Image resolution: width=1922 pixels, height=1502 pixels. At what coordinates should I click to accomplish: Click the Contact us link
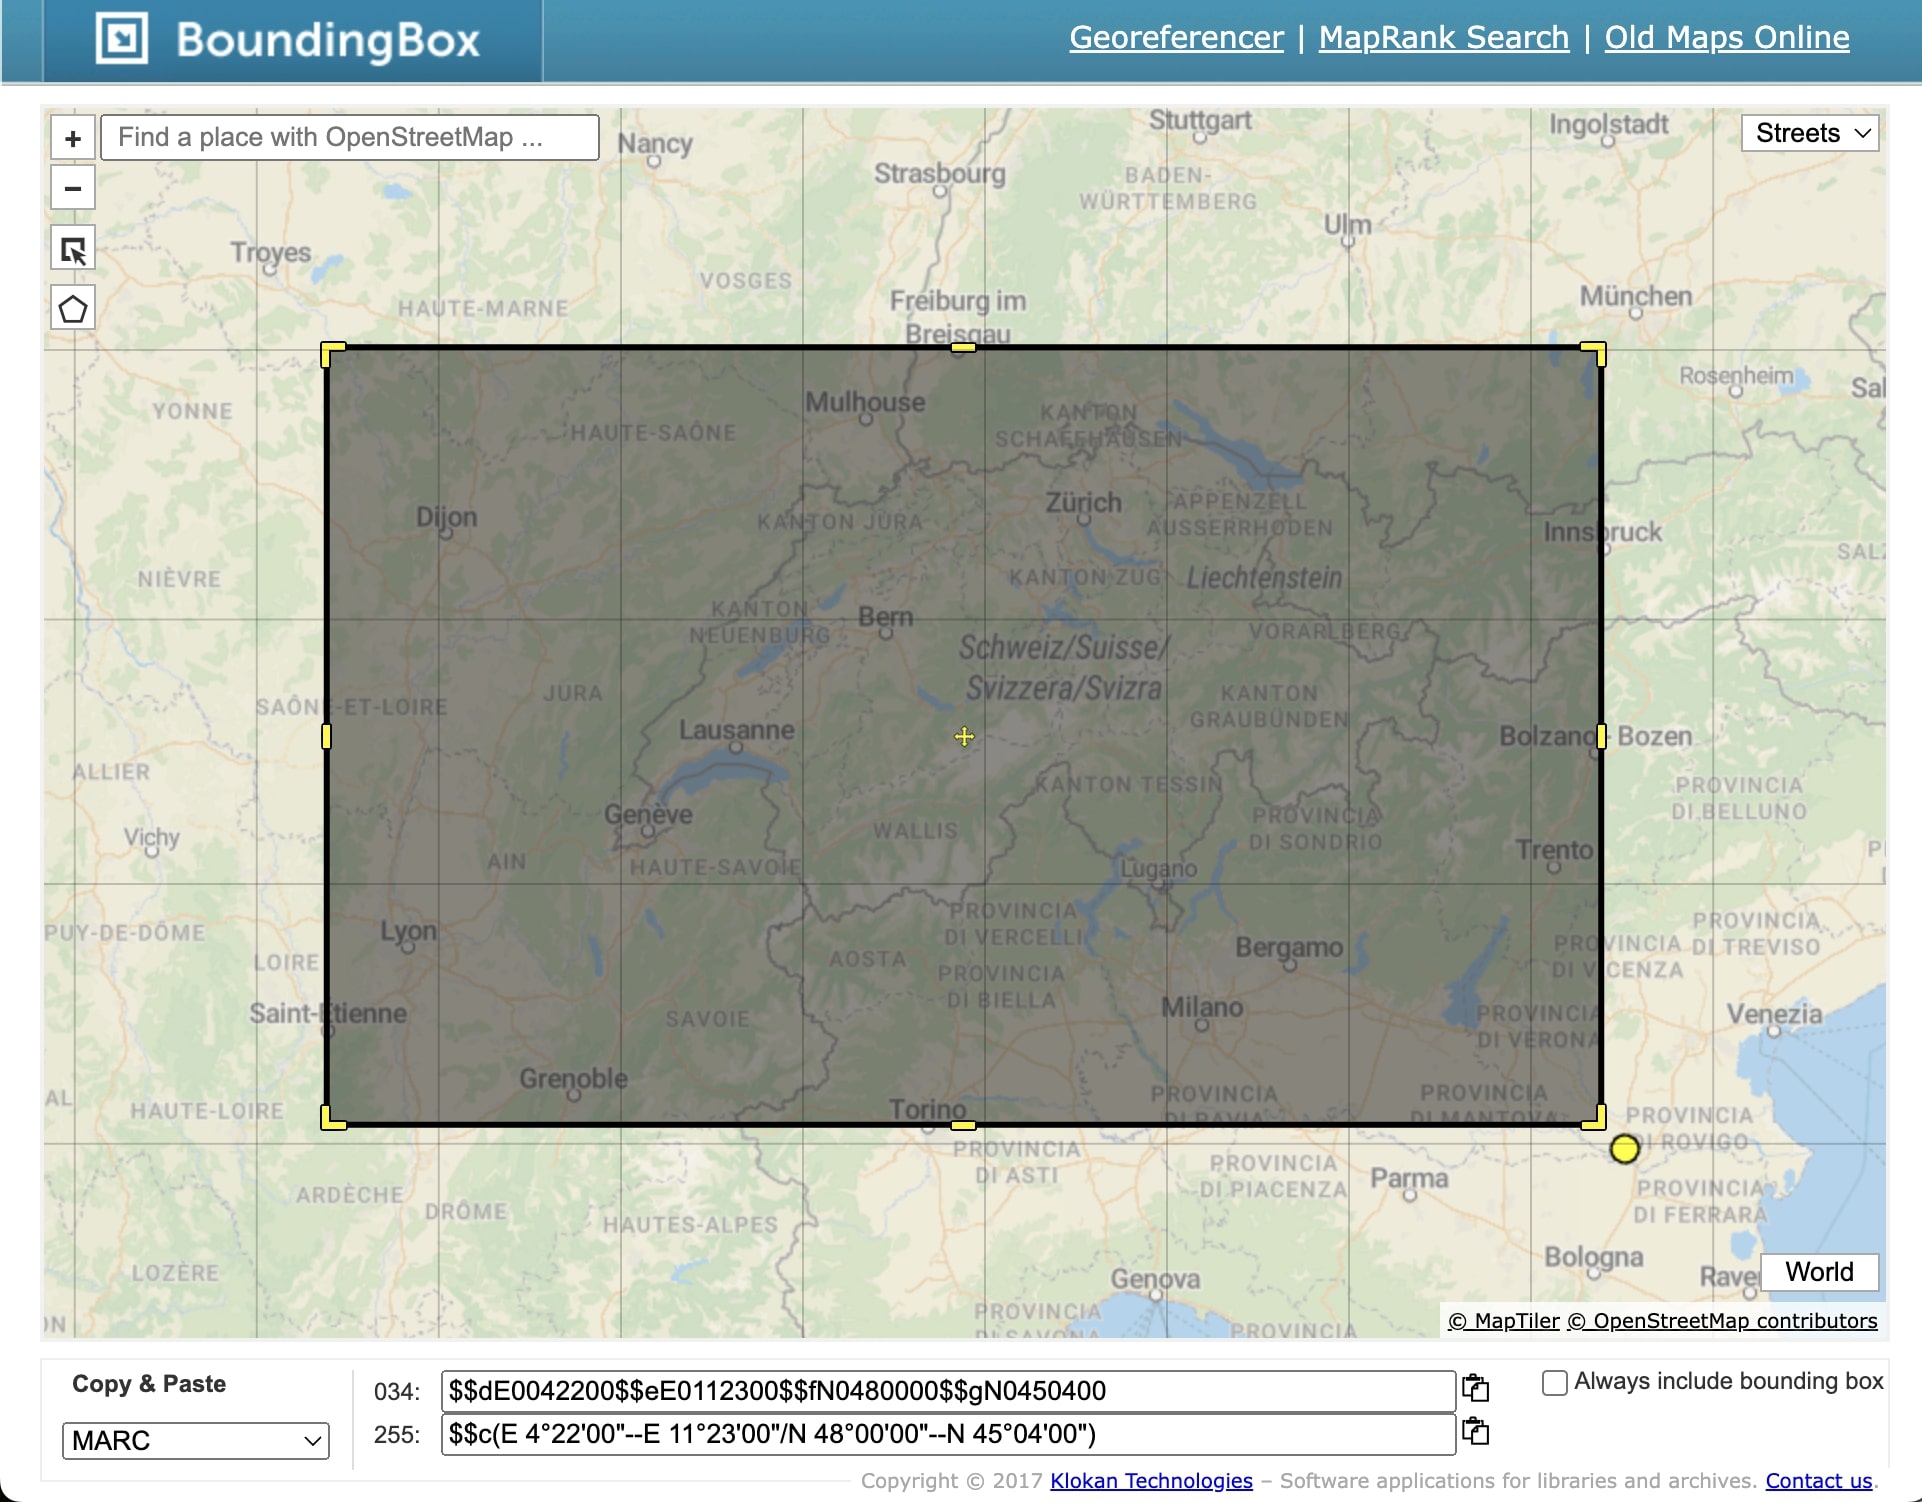(1818, 1480)
